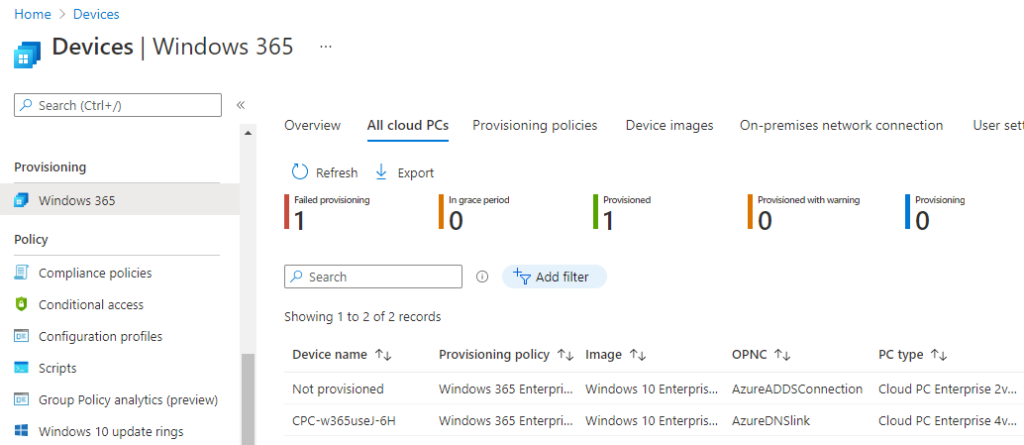Viewport: 1024px width, 445px height.
Task: Open Group Policy analytics (preview)
Action: click(x=128, y=399)
